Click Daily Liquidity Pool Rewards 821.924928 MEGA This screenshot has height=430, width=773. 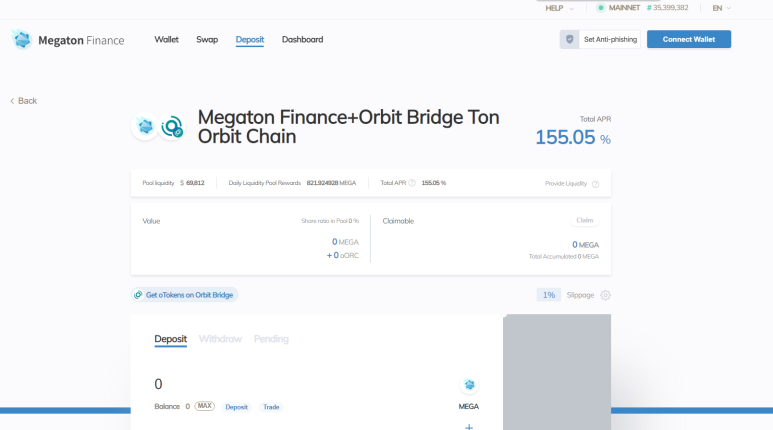tap(292, 183)
